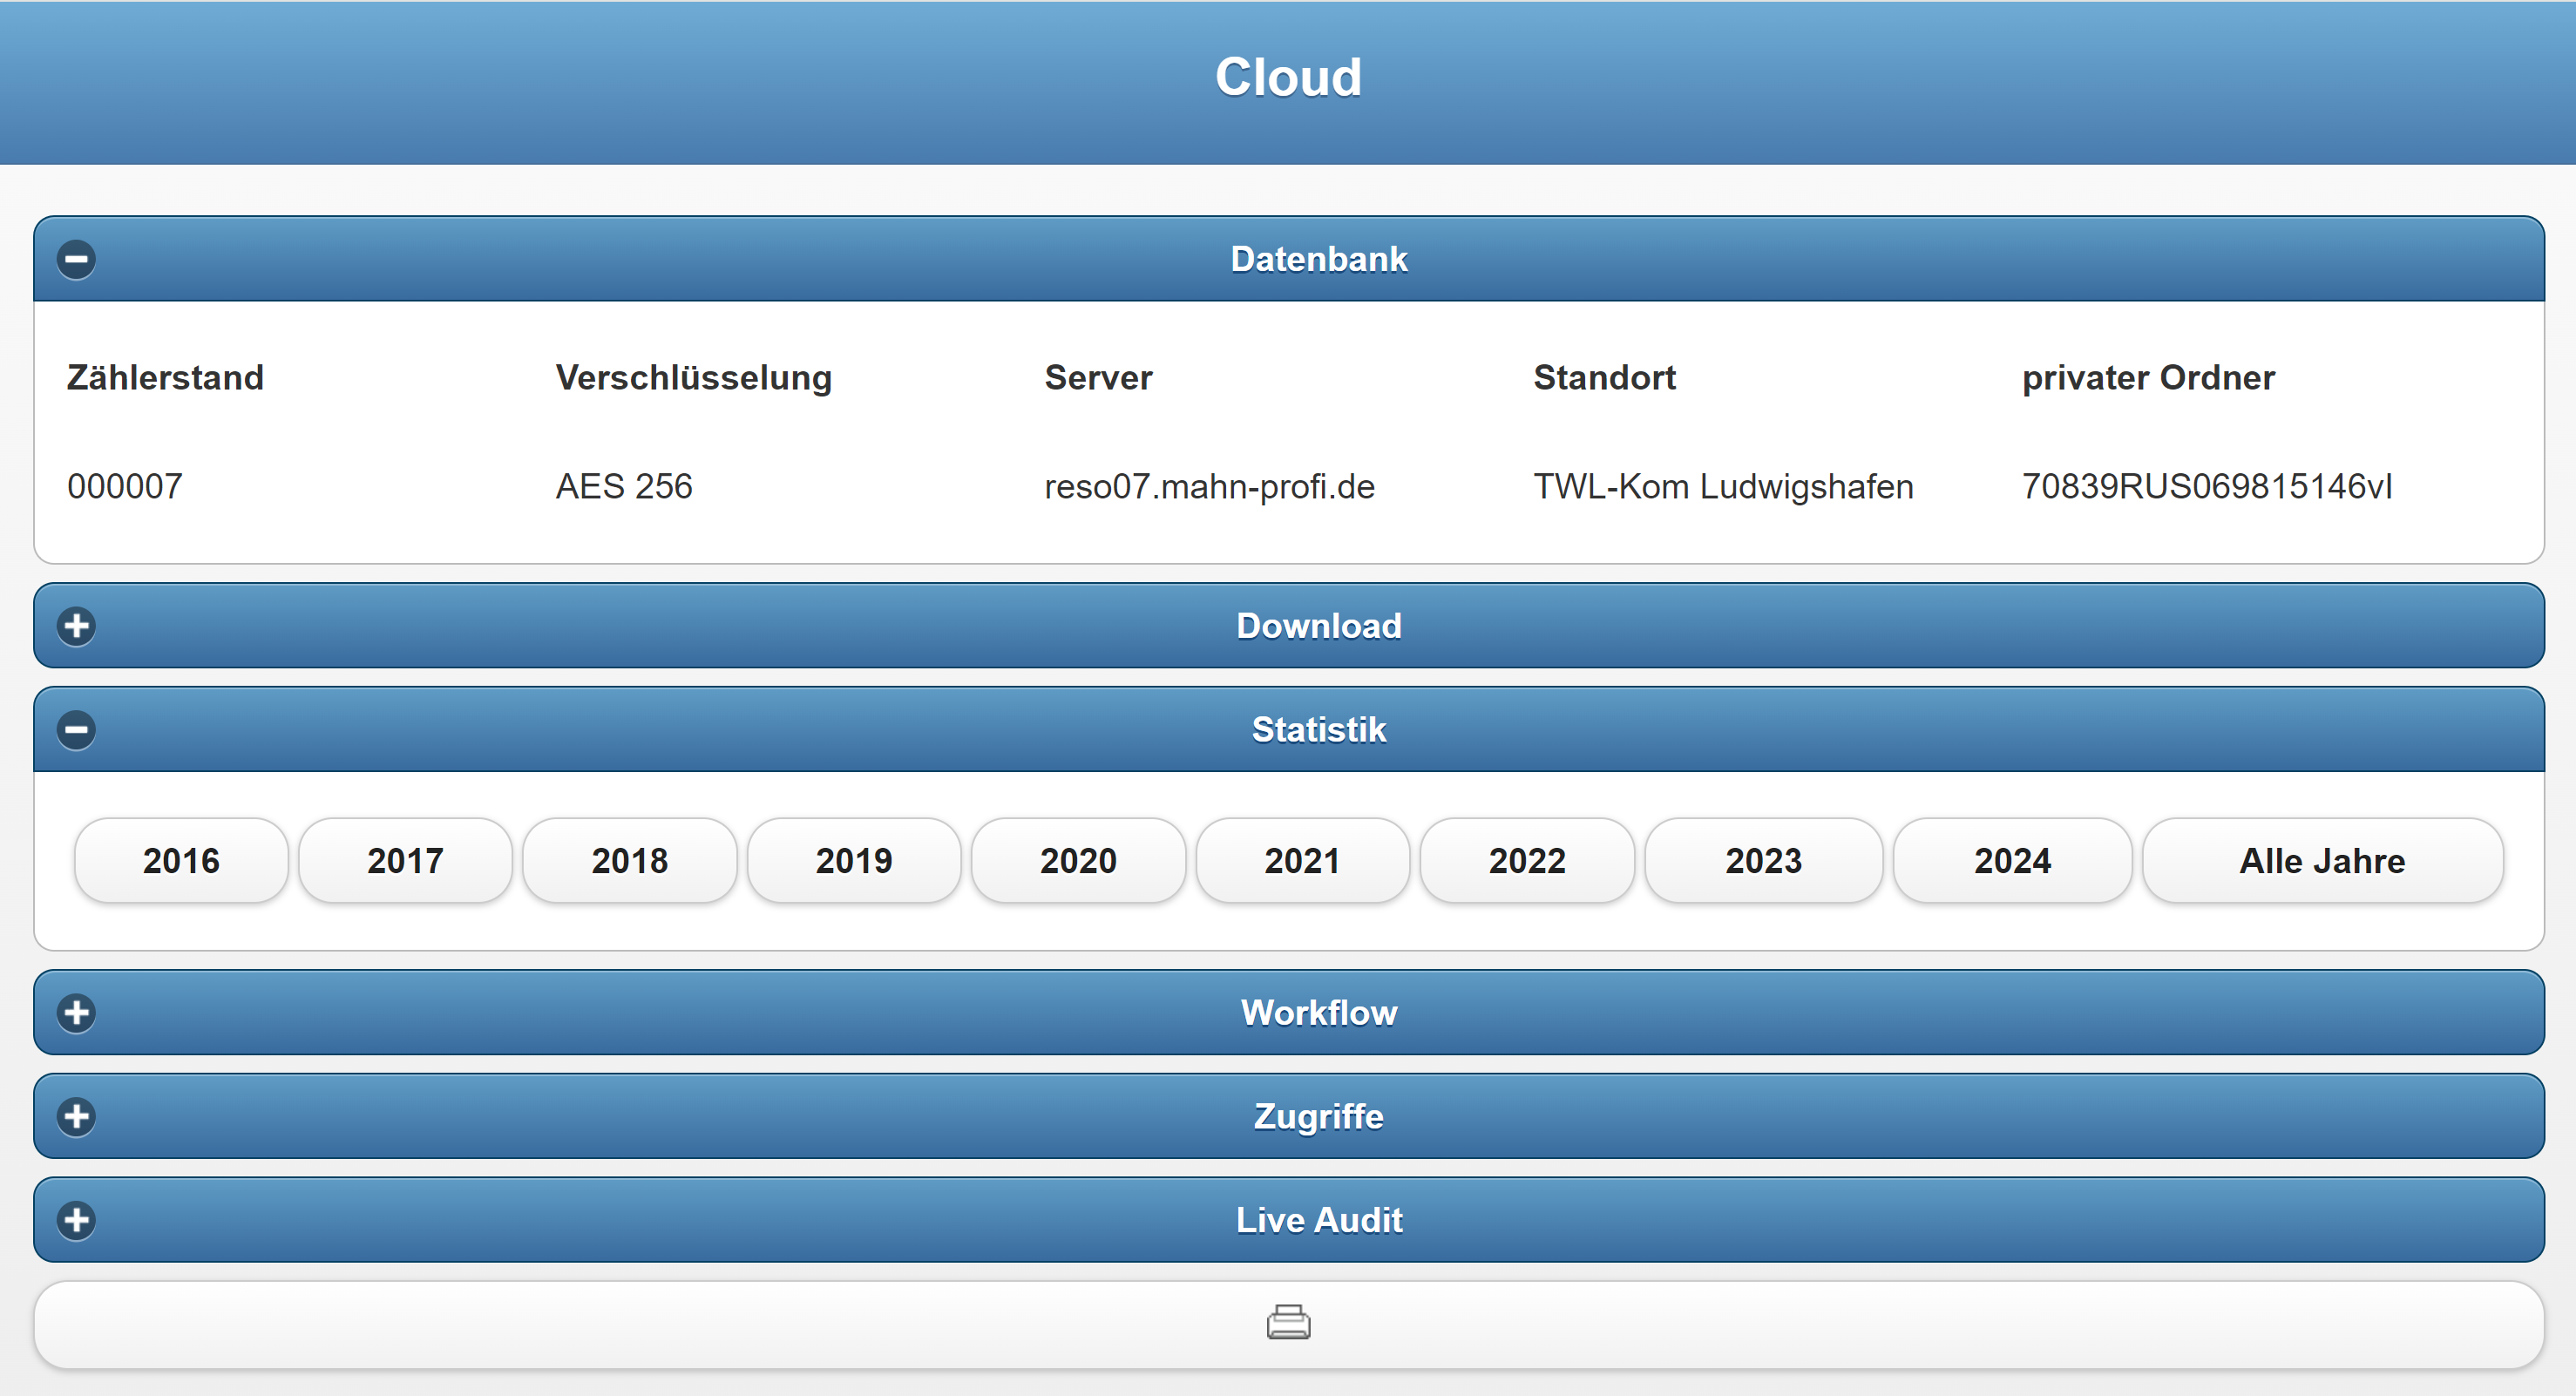Open the Workflow section header

click(x=1318, y=1012)
